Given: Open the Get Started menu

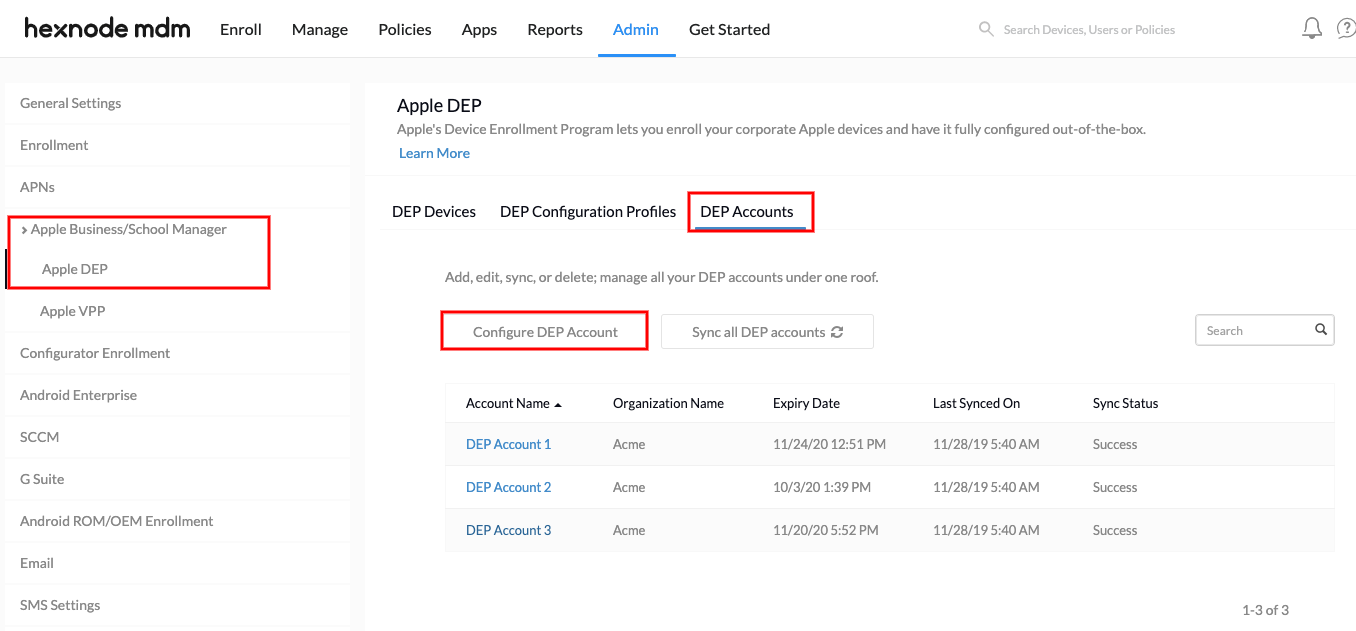Looking at the screenshot, I should pyautogui.click(x=729, y=29).
